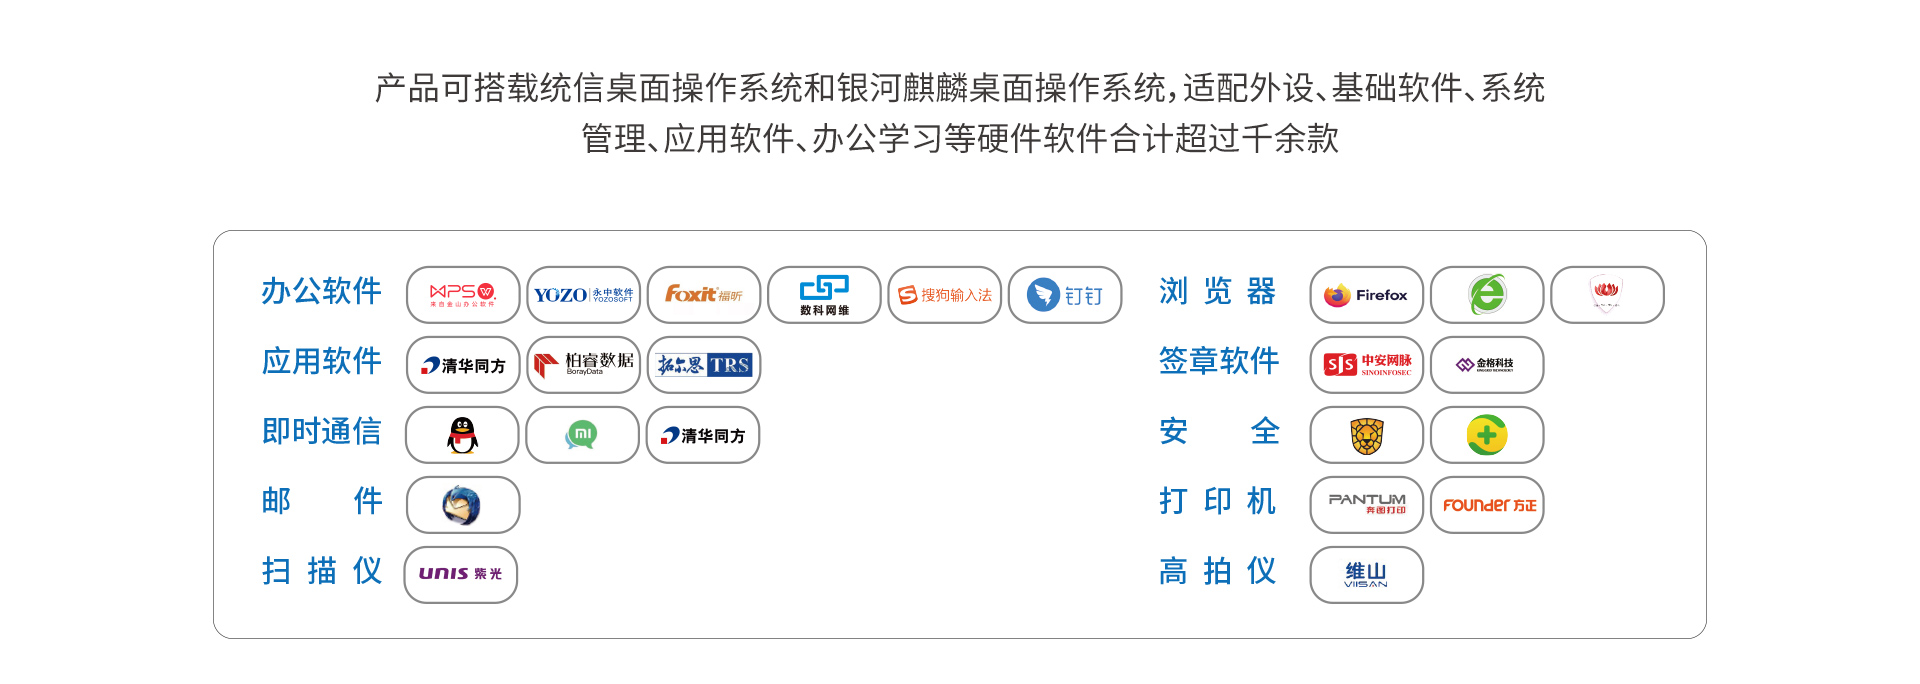
Task: Select the YOZO 永中软件 logo
Action: click(x=583, y=295)
